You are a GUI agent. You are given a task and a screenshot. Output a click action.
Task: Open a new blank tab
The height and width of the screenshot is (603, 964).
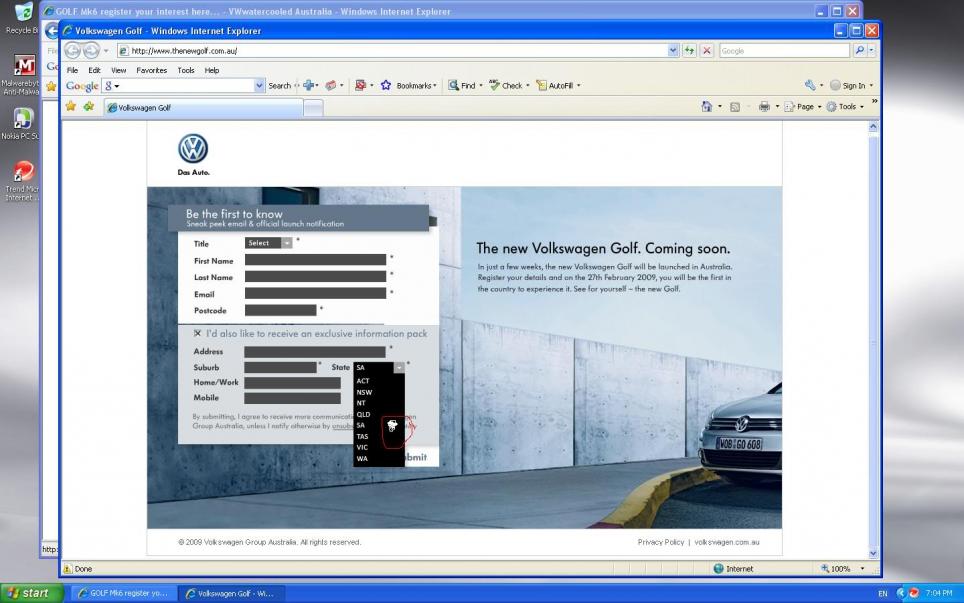(x=313, y=108)
